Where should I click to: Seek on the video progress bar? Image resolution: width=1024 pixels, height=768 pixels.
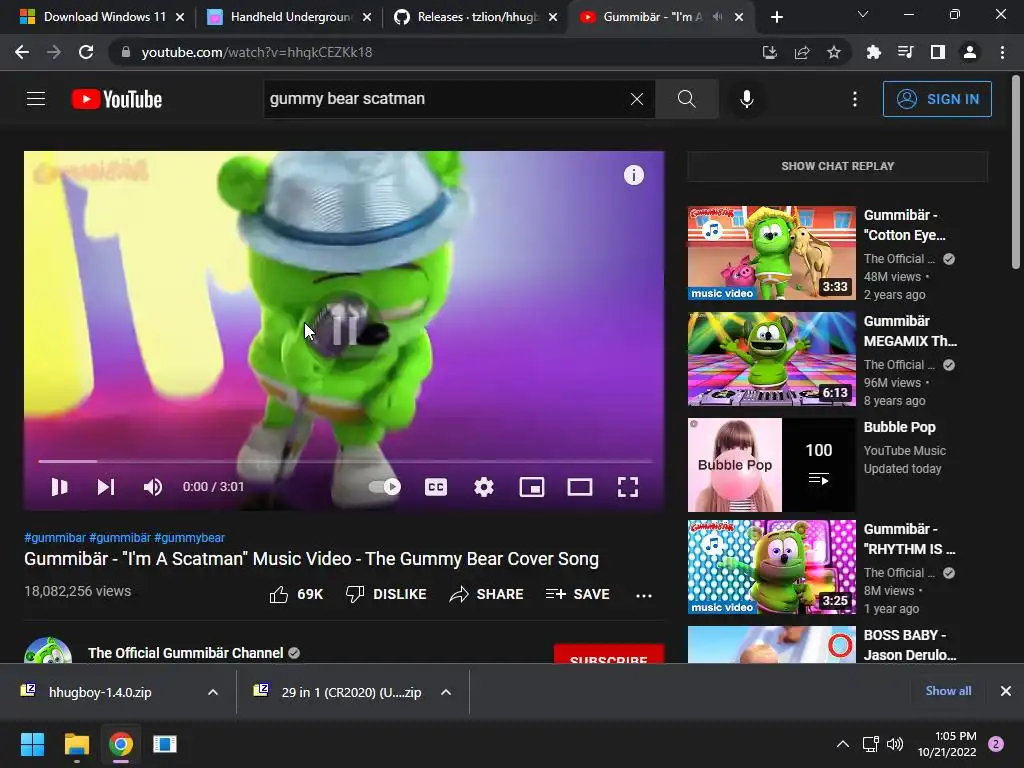pyautogui.click(x=345, y=461)
